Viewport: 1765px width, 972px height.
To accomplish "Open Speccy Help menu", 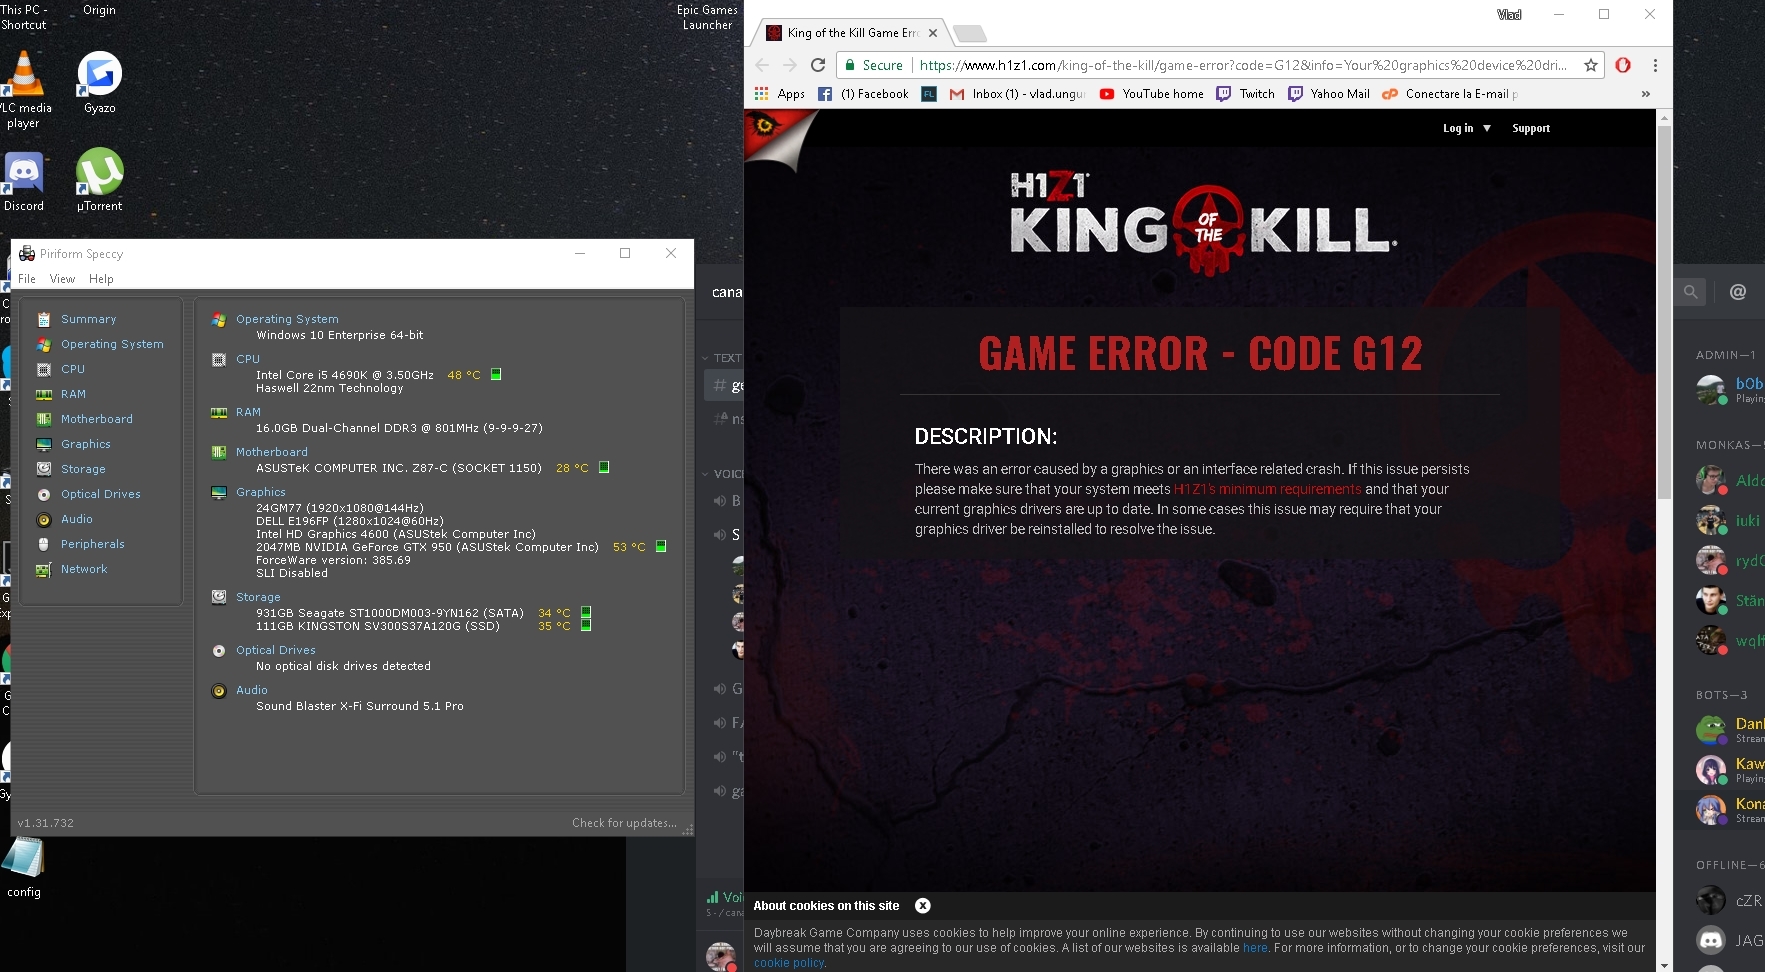I will point(101,279).
